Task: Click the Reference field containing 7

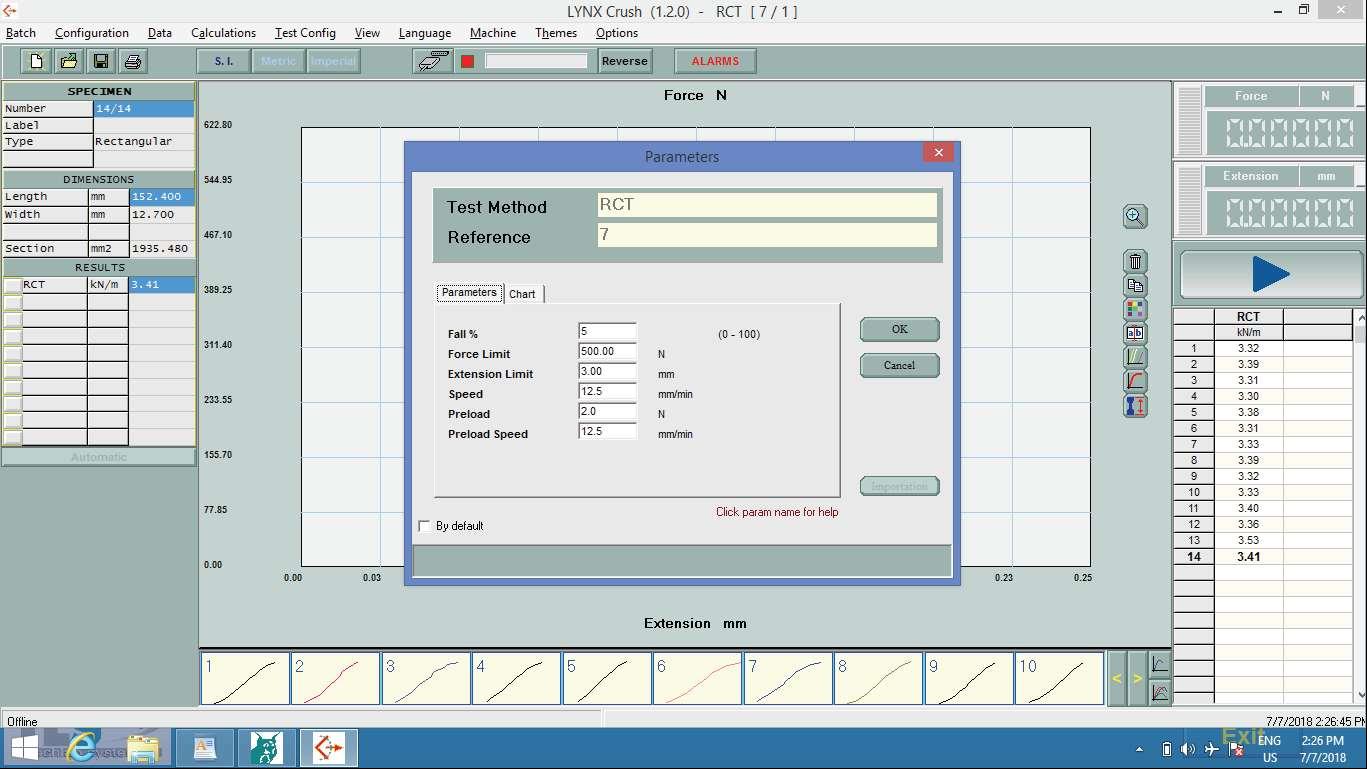Action: tap(767, 235)
